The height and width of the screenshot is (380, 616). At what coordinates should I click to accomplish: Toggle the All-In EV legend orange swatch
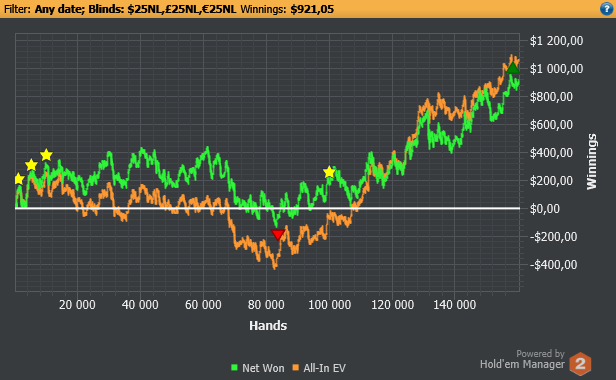295,368
